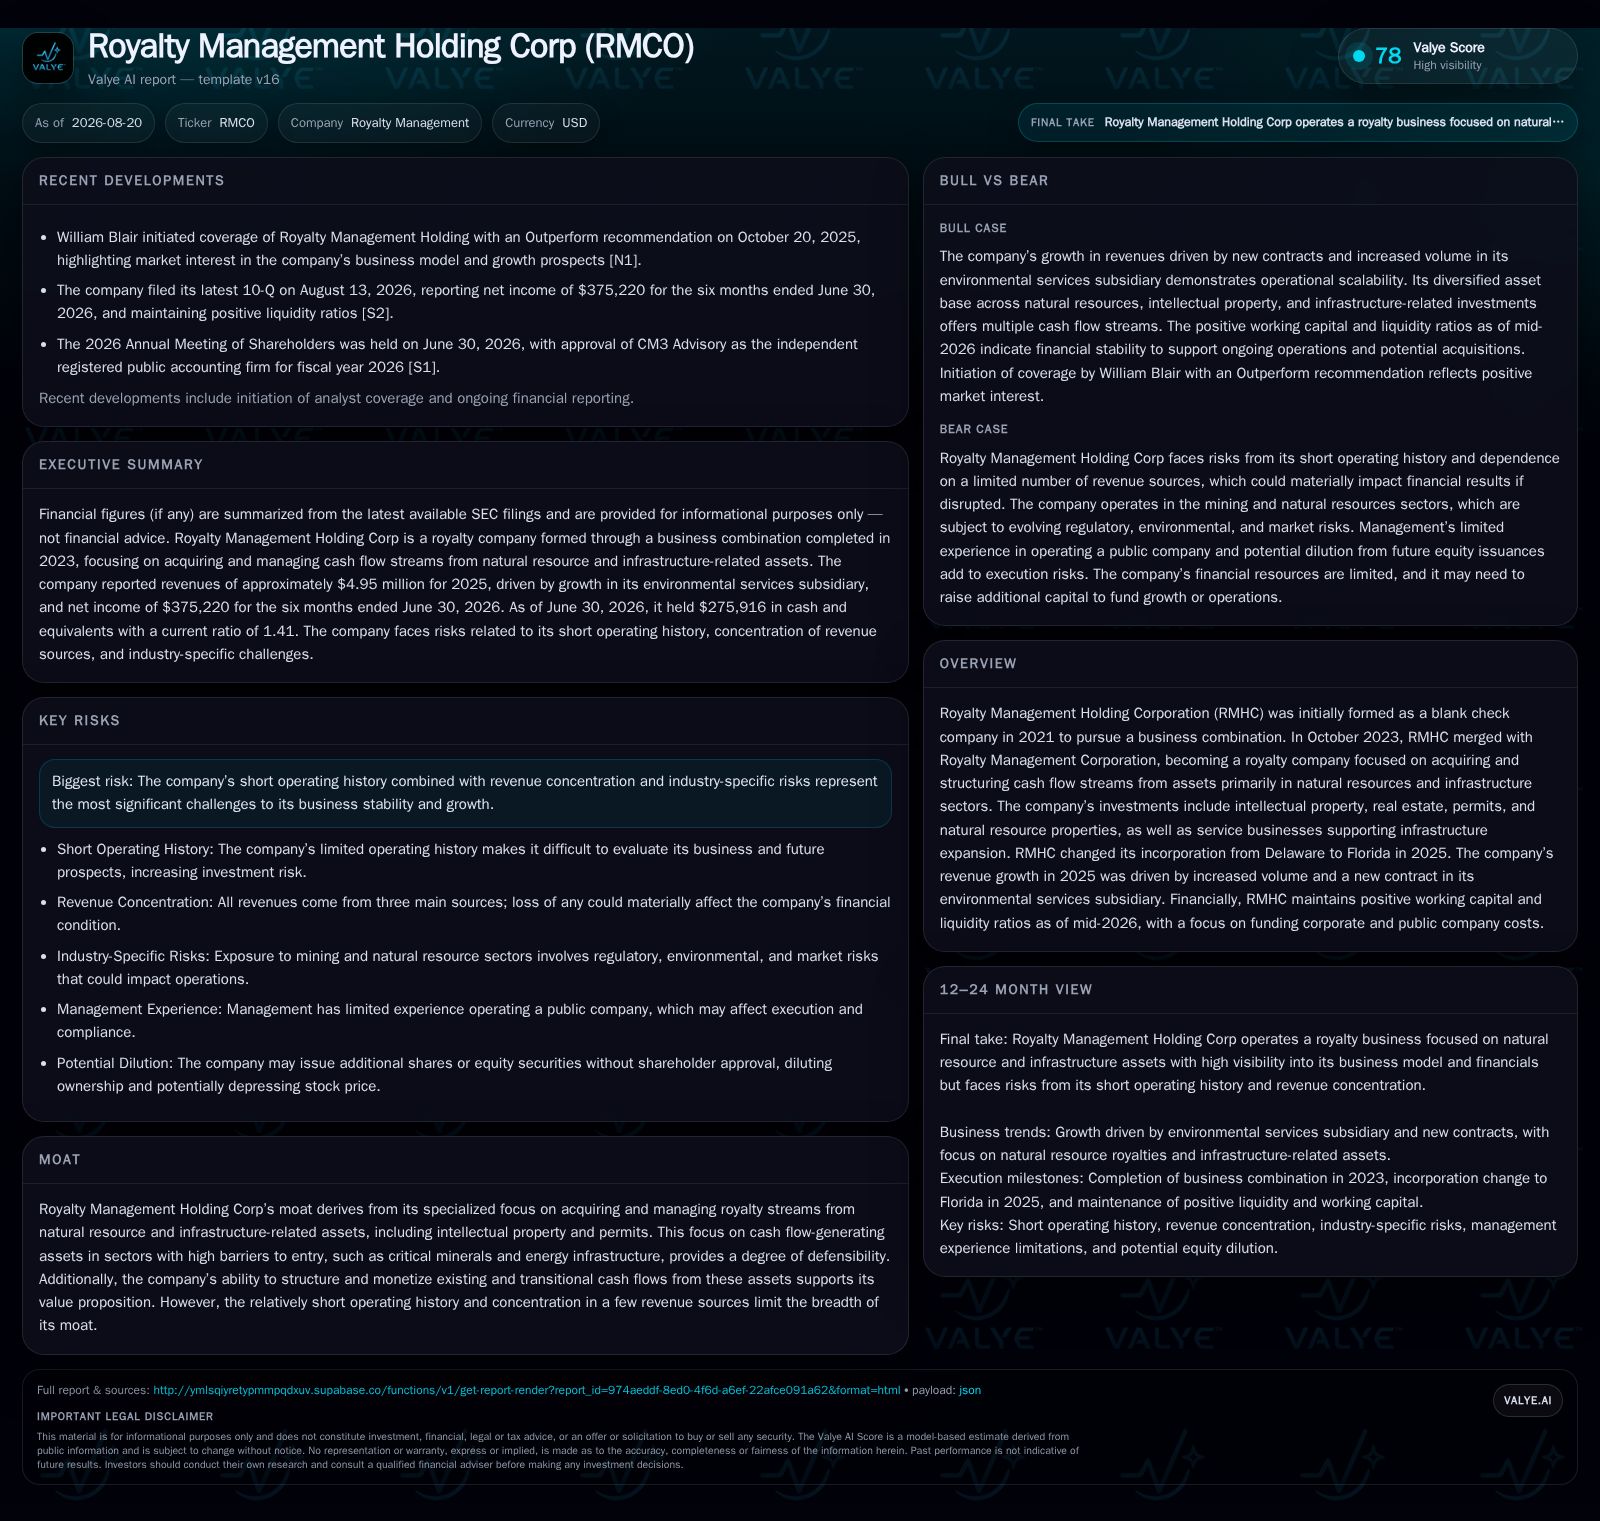
Task: Click the 'Business trends' line in 12–24 Month View
Action: [1244, 1144]
